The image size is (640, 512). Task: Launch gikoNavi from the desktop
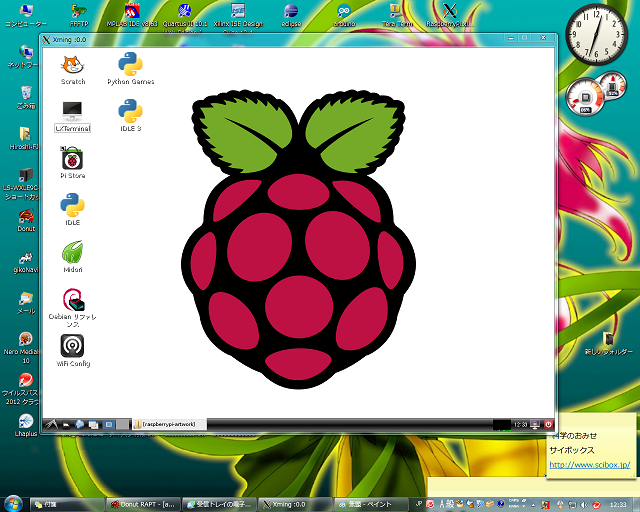[25, 261]
